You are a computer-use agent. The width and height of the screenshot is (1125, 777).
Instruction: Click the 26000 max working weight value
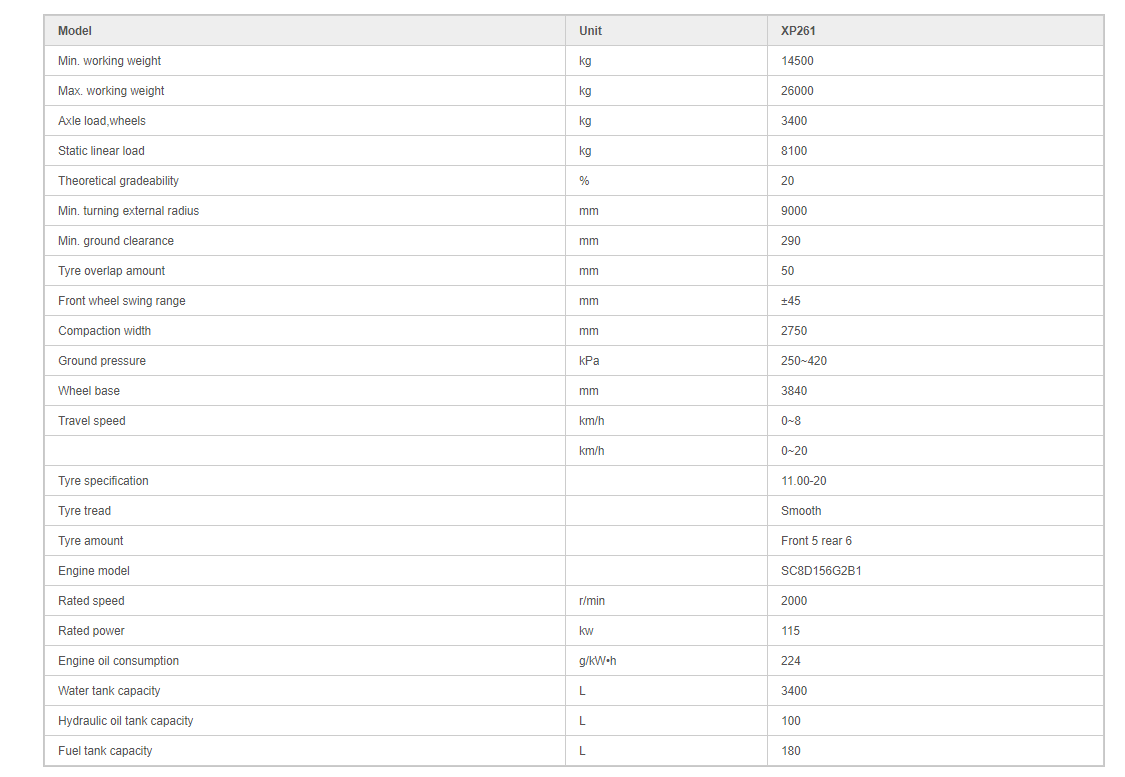(797, 91)
